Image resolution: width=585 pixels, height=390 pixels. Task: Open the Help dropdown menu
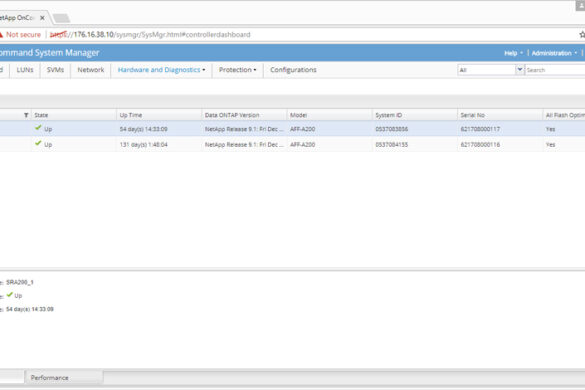pyautogui.click(x=513, y=53)
